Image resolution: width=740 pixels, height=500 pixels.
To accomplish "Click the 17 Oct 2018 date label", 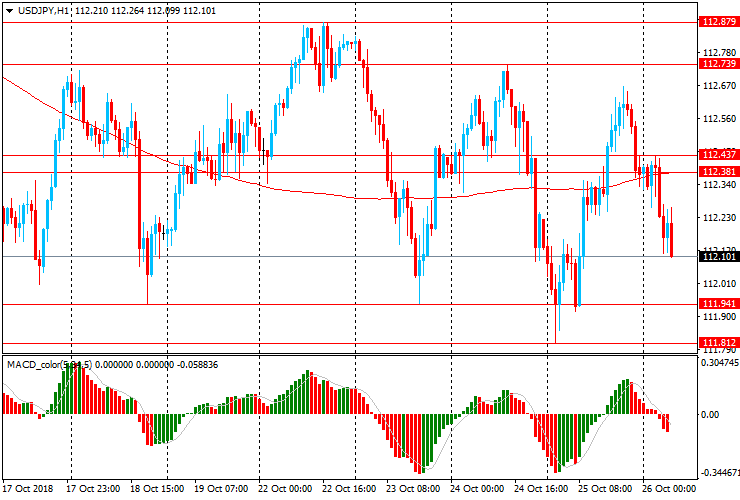I will (28, 489).
